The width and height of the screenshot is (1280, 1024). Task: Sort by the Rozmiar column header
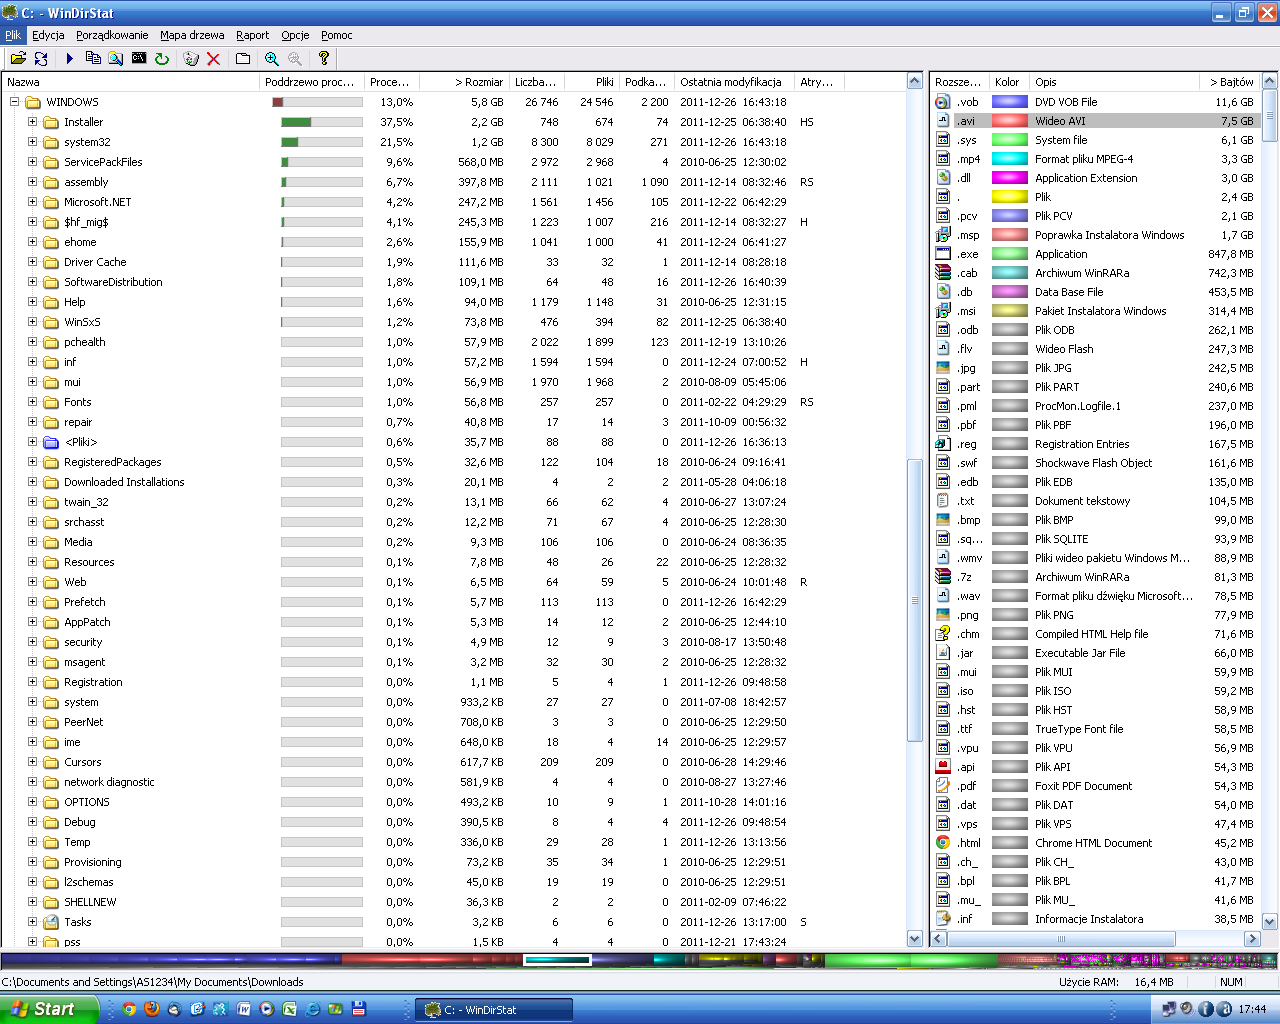[464, 82]
